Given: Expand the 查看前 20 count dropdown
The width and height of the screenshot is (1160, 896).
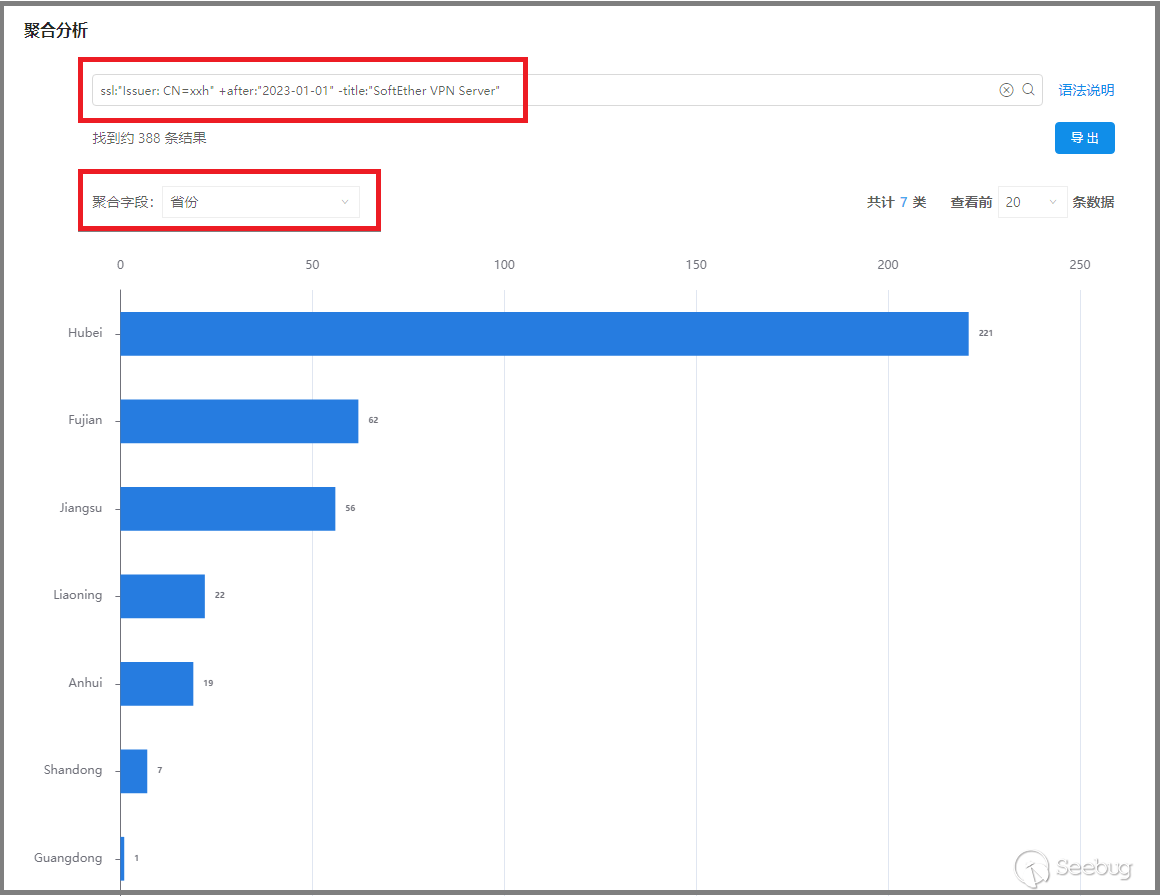Looking at the screenshot, I should point(1032,202).
